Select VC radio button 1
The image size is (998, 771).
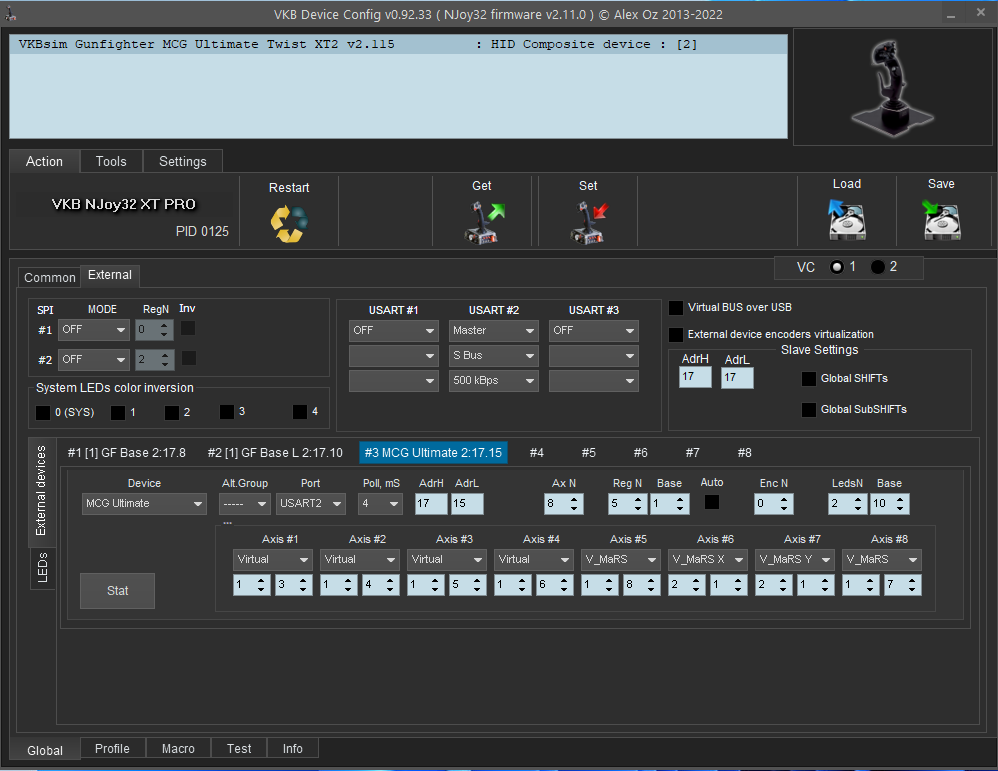(x=836, y=267)
